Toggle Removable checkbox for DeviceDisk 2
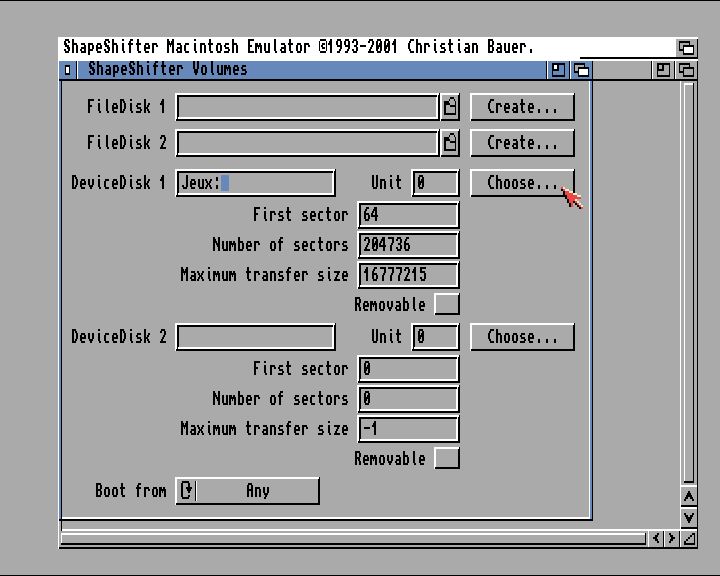The height and width of the screenshot is (576, 720). (447, 458)
